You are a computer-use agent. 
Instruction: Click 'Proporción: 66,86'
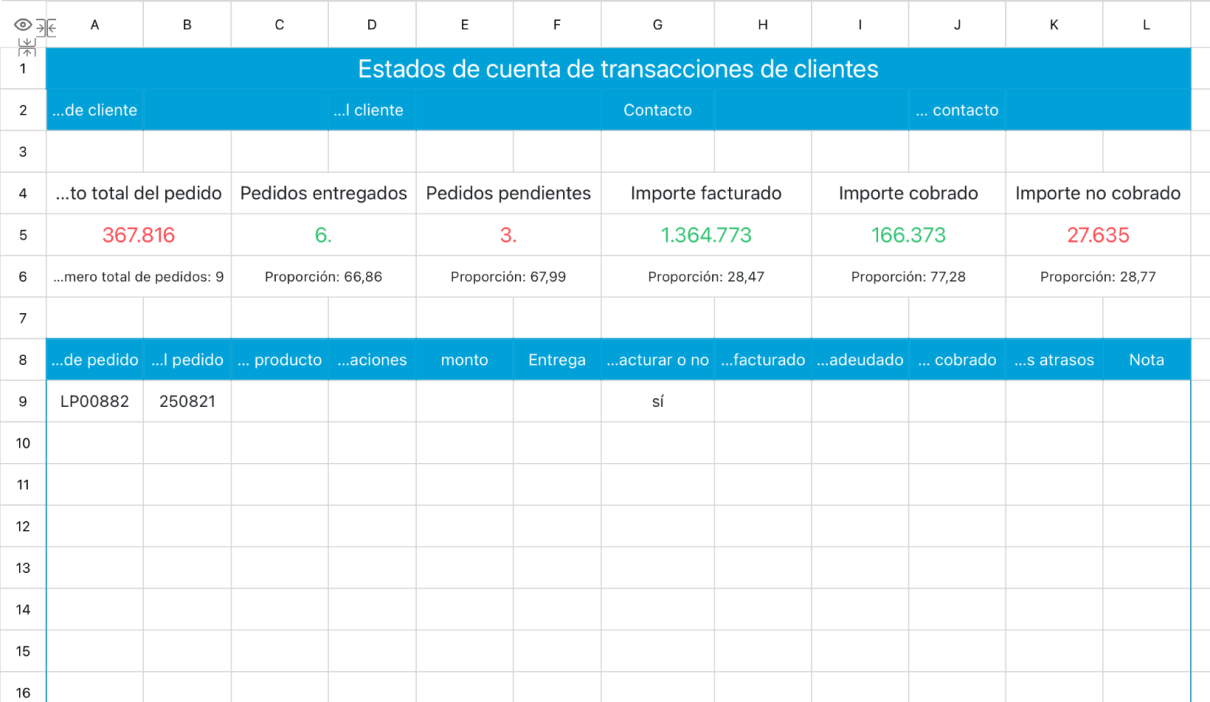coord(324,277)
